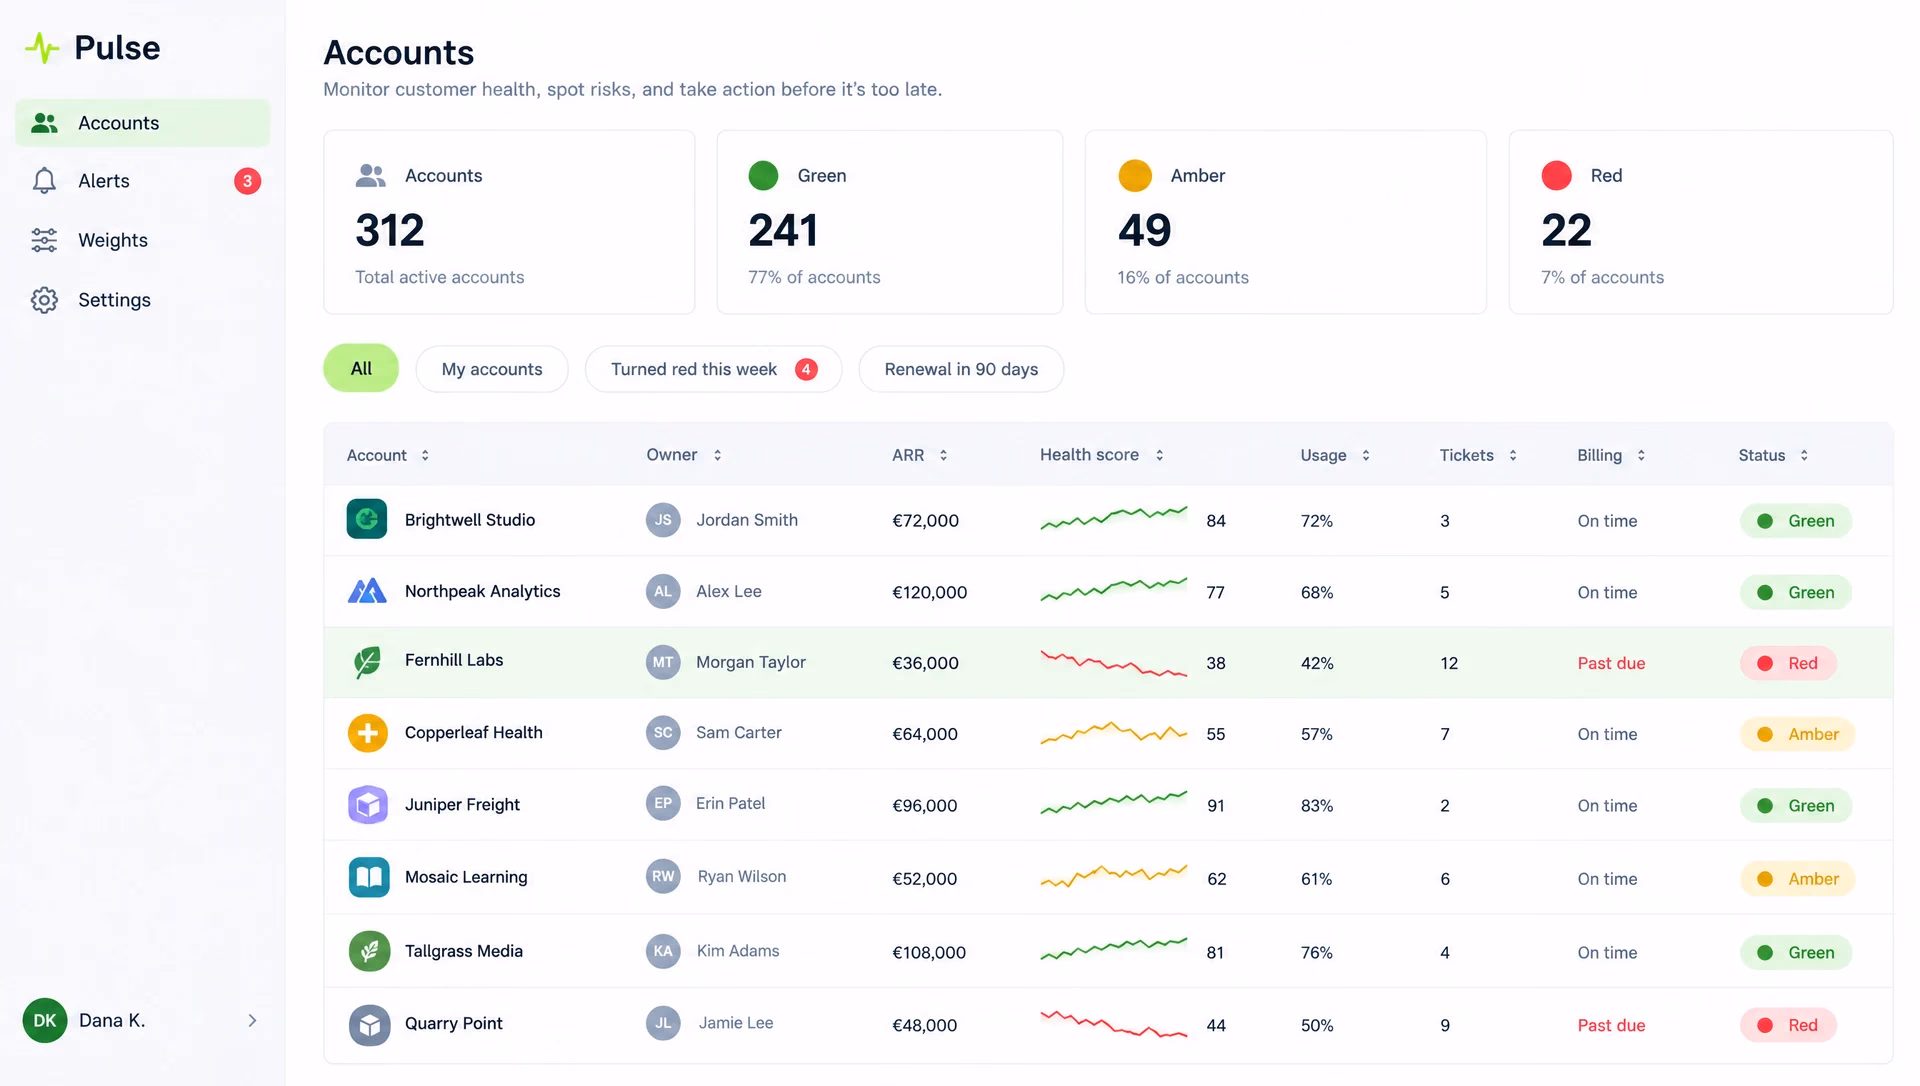
Task: Switch to My accounts filter
Action: [492, 369]
